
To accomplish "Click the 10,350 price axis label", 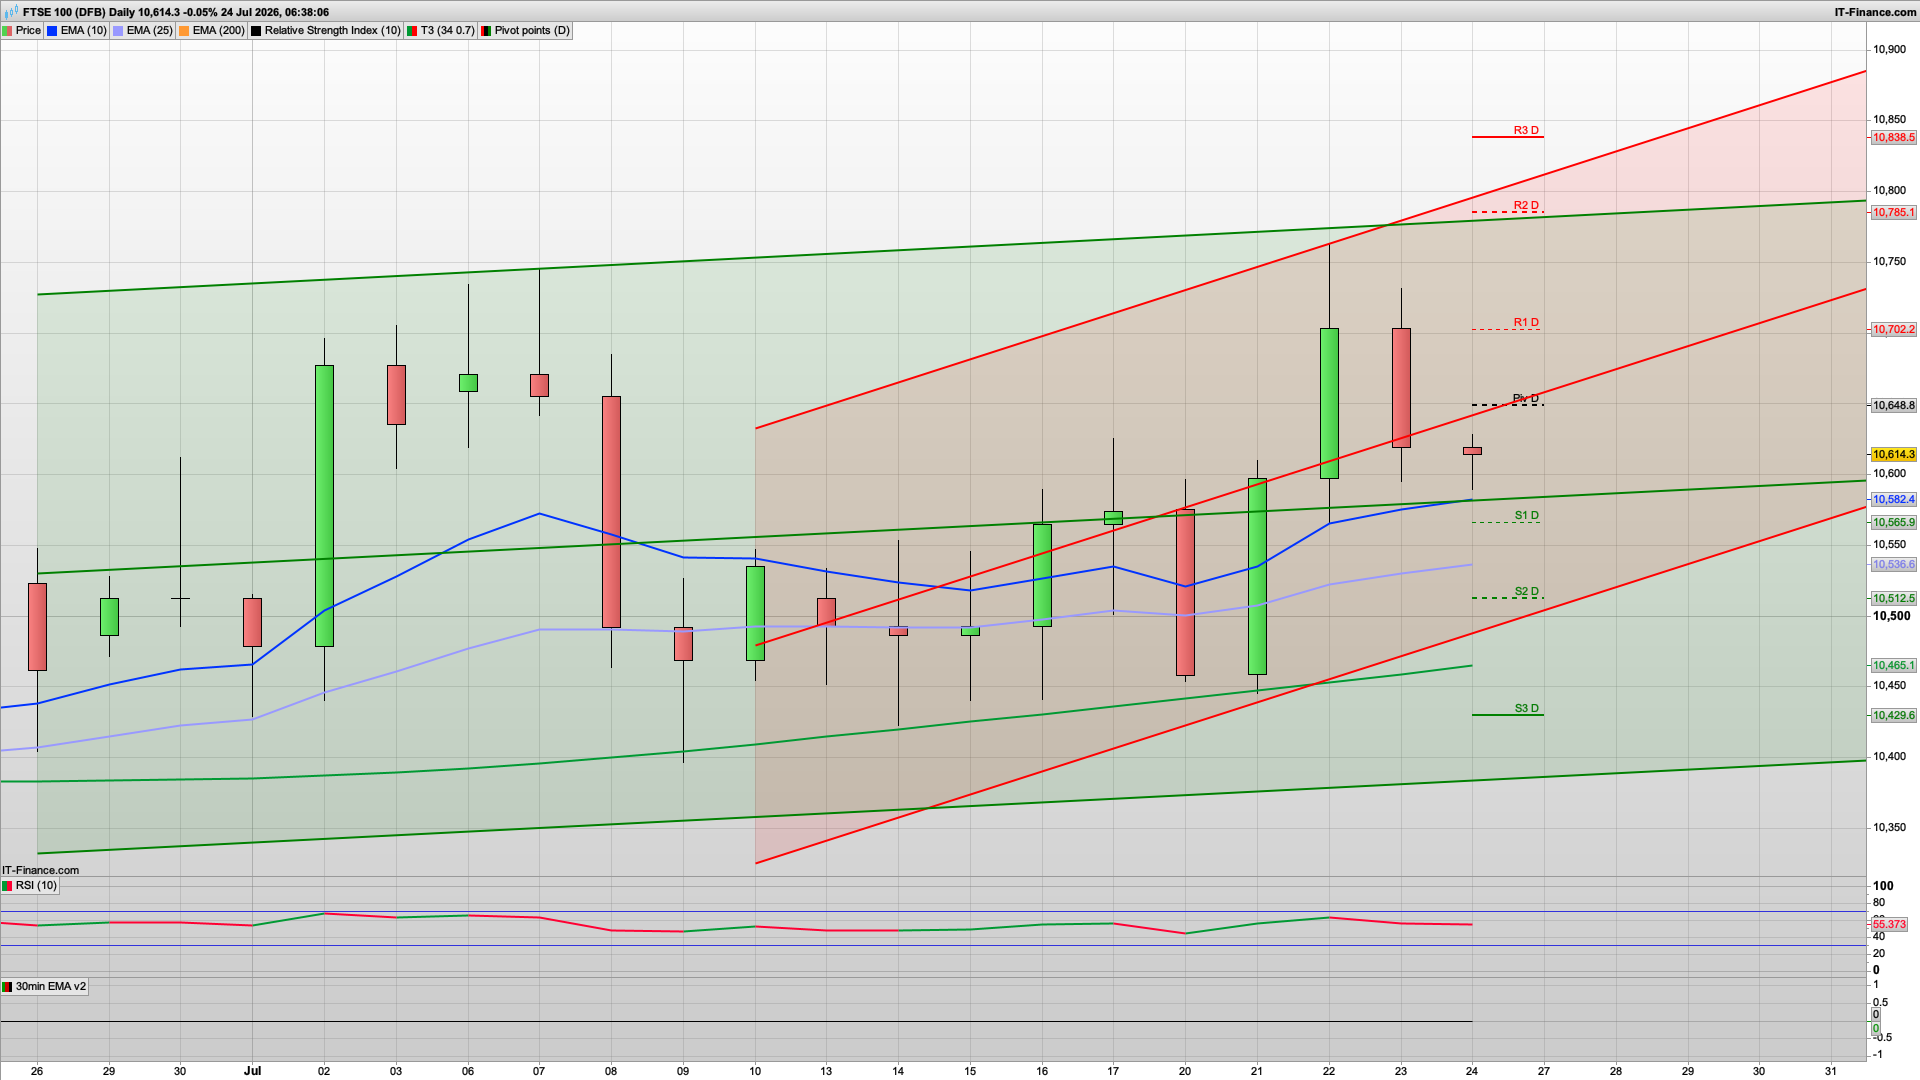I will click(x=1889, y=828).
